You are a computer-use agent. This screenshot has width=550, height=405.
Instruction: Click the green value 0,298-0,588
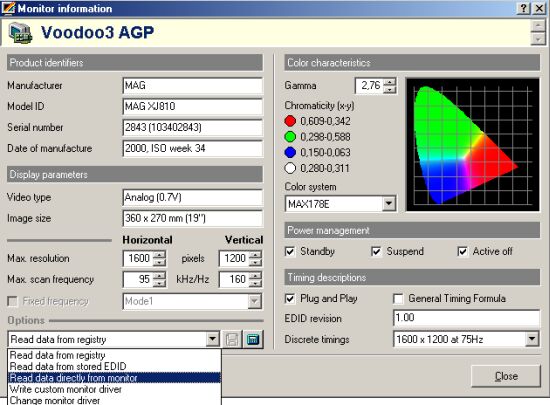pyautogui.click(x=325, y=137)
